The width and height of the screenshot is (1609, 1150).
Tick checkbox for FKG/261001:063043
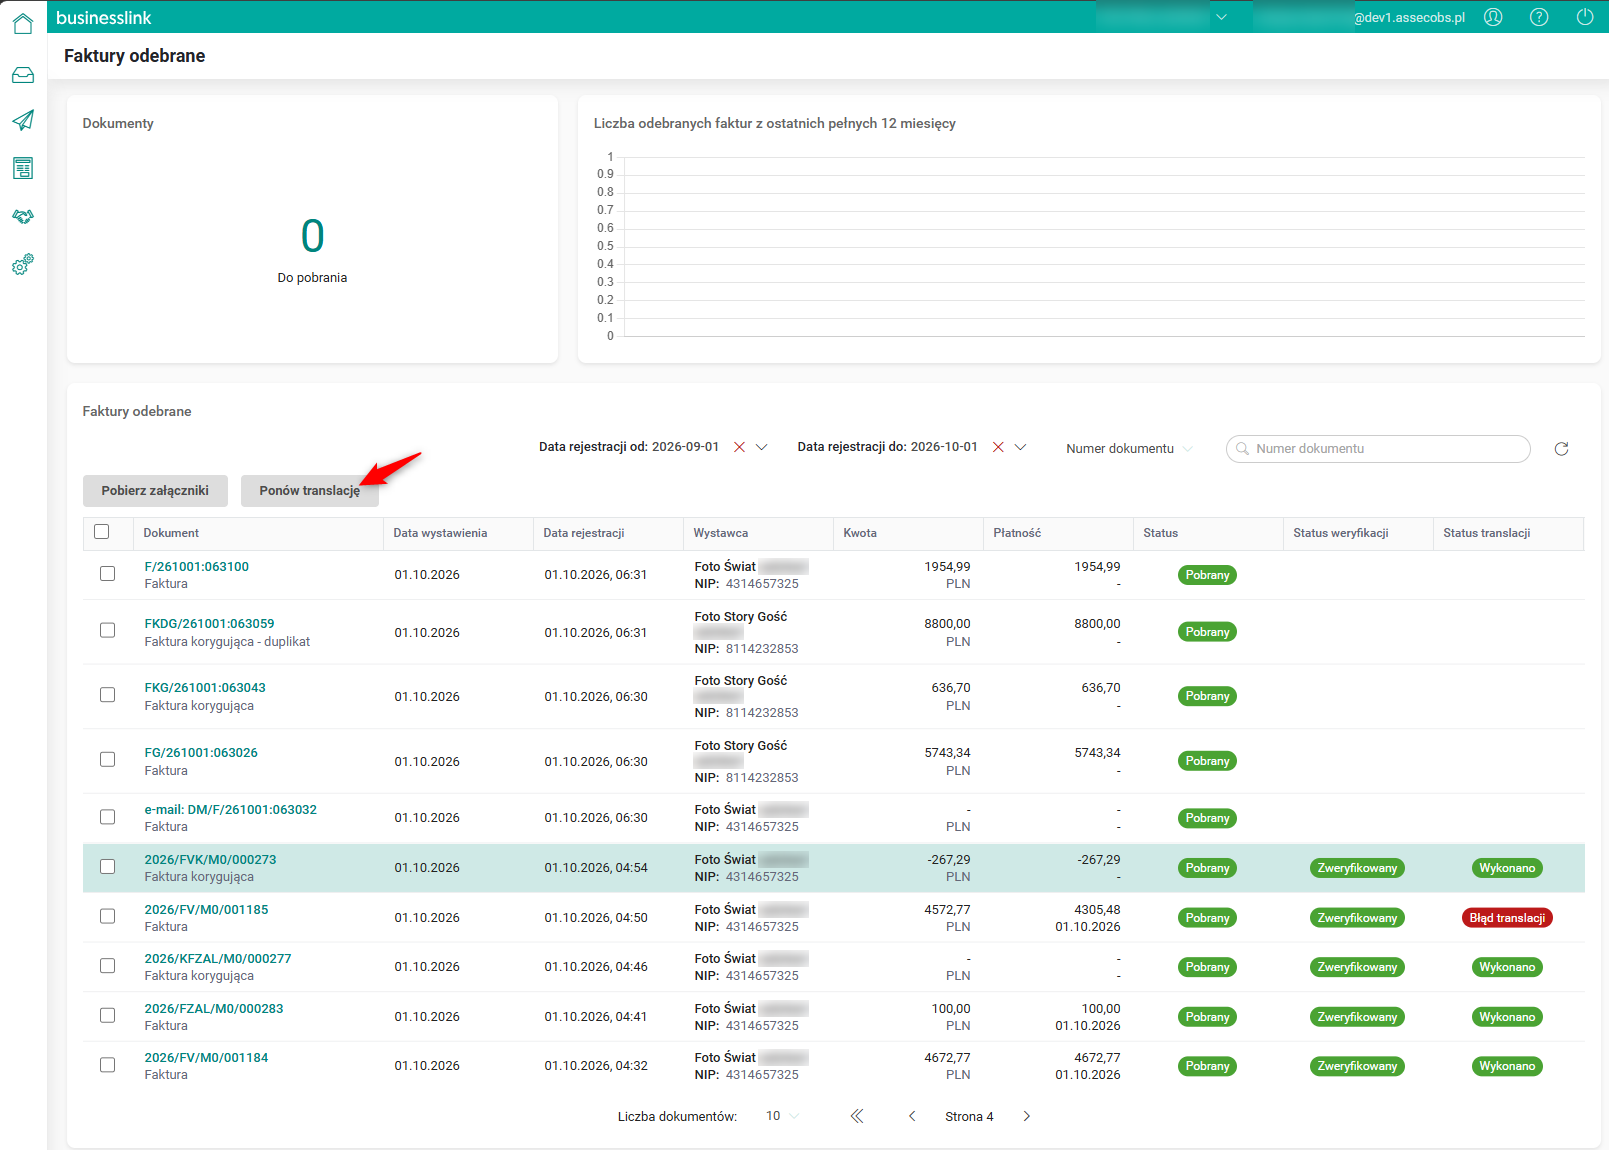[x=108, y=695]
